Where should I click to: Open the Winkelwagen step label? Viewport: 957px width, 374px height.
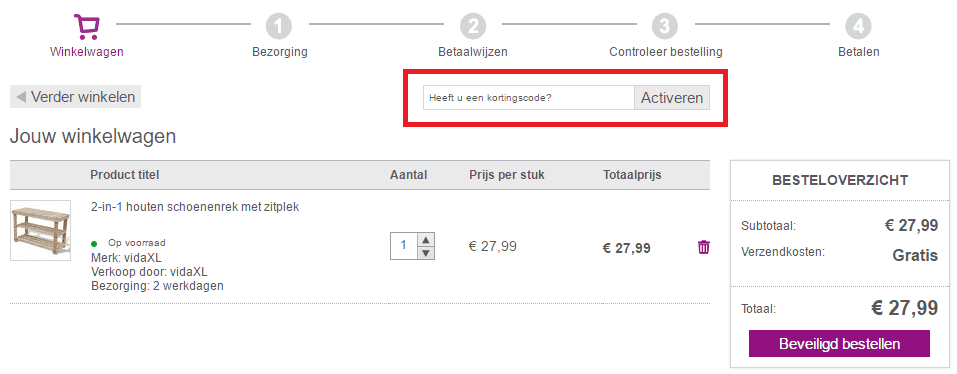[x=87, y=52]
